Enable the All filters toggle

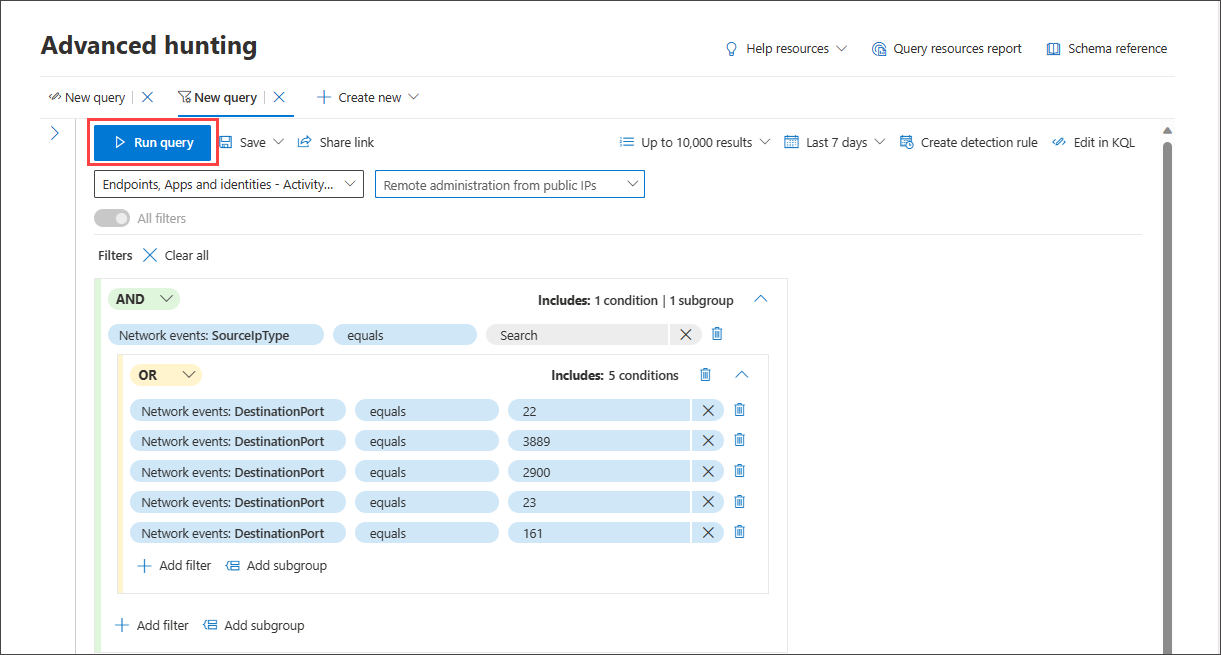click(x=112, y=218)
